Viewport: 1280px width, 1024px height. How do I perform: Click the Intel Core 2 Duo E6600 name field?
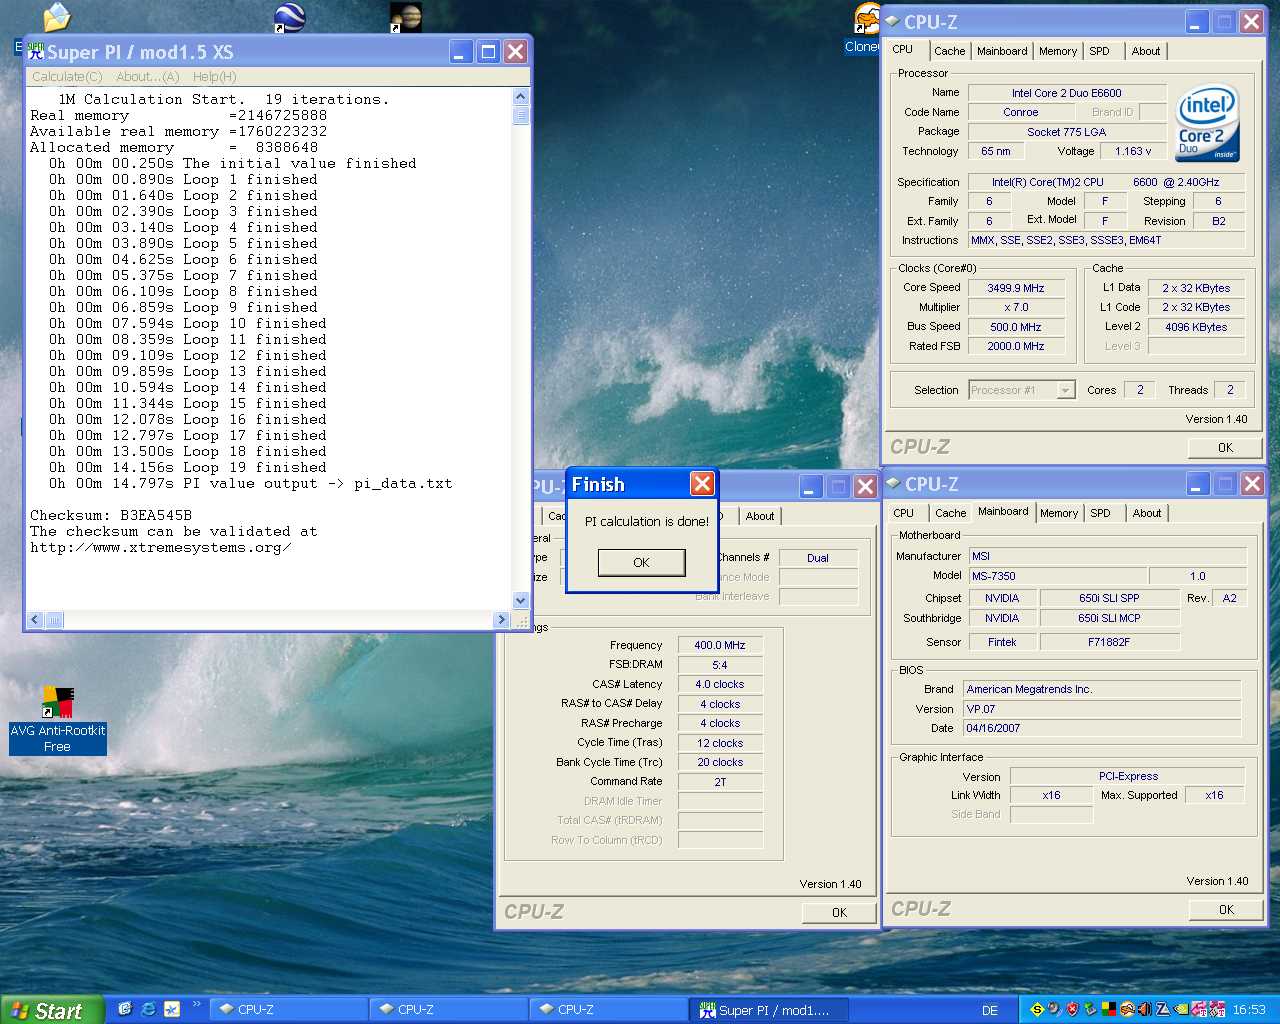click(x=1066, y=93)
